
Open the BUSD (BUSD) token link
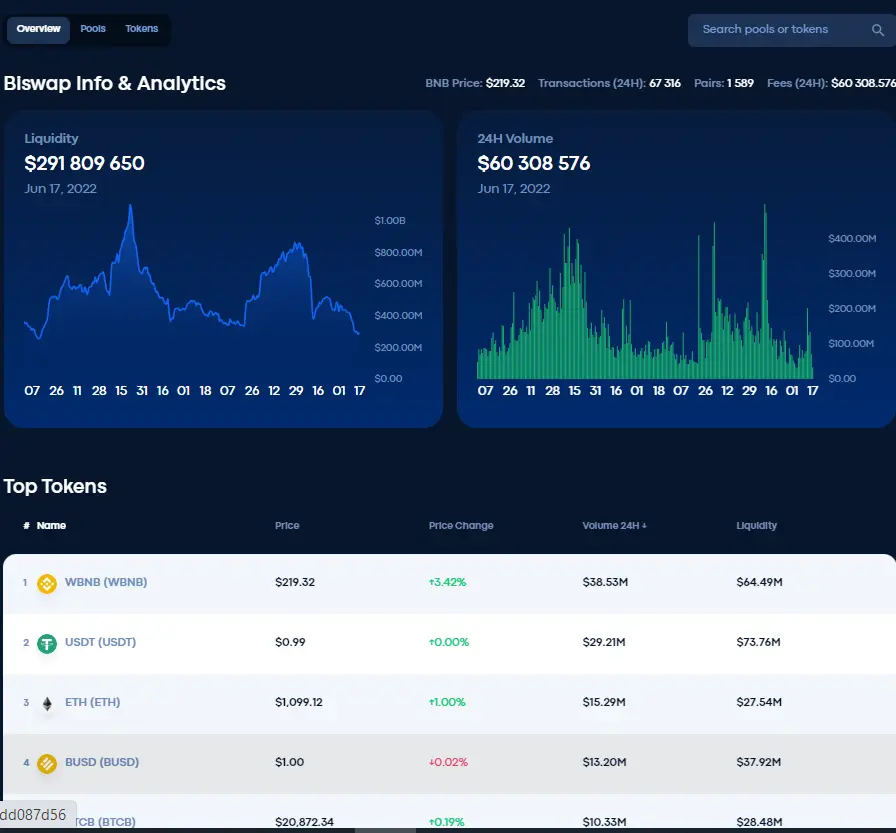click(102, 762)
